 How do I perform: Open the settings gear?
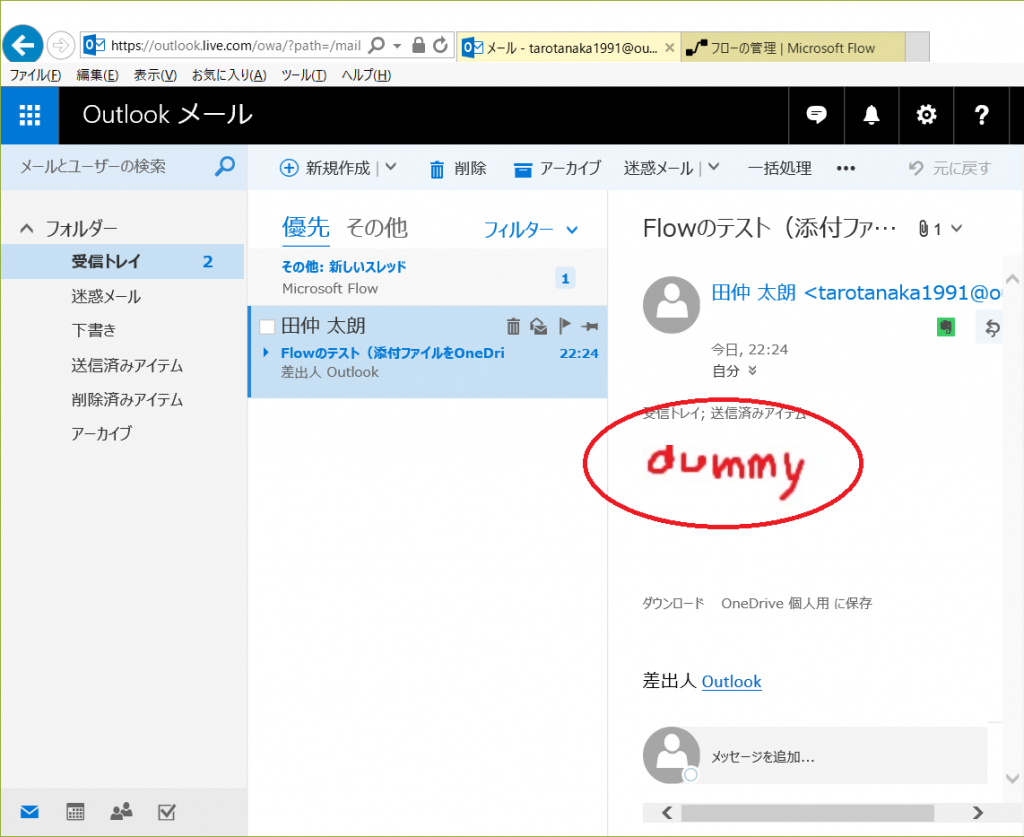click(x=926, y=116)
